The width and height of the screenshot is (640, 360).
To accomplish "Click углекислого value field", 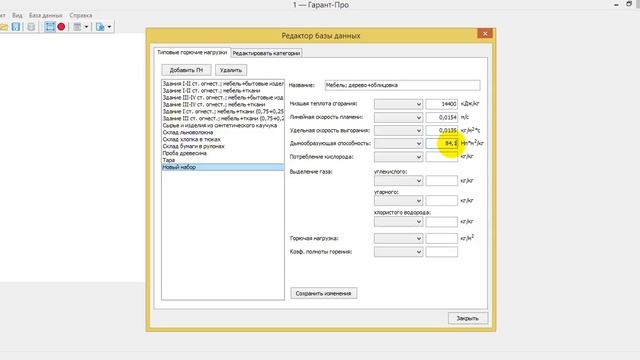I will pyautogui.click(x=442, y=181).
